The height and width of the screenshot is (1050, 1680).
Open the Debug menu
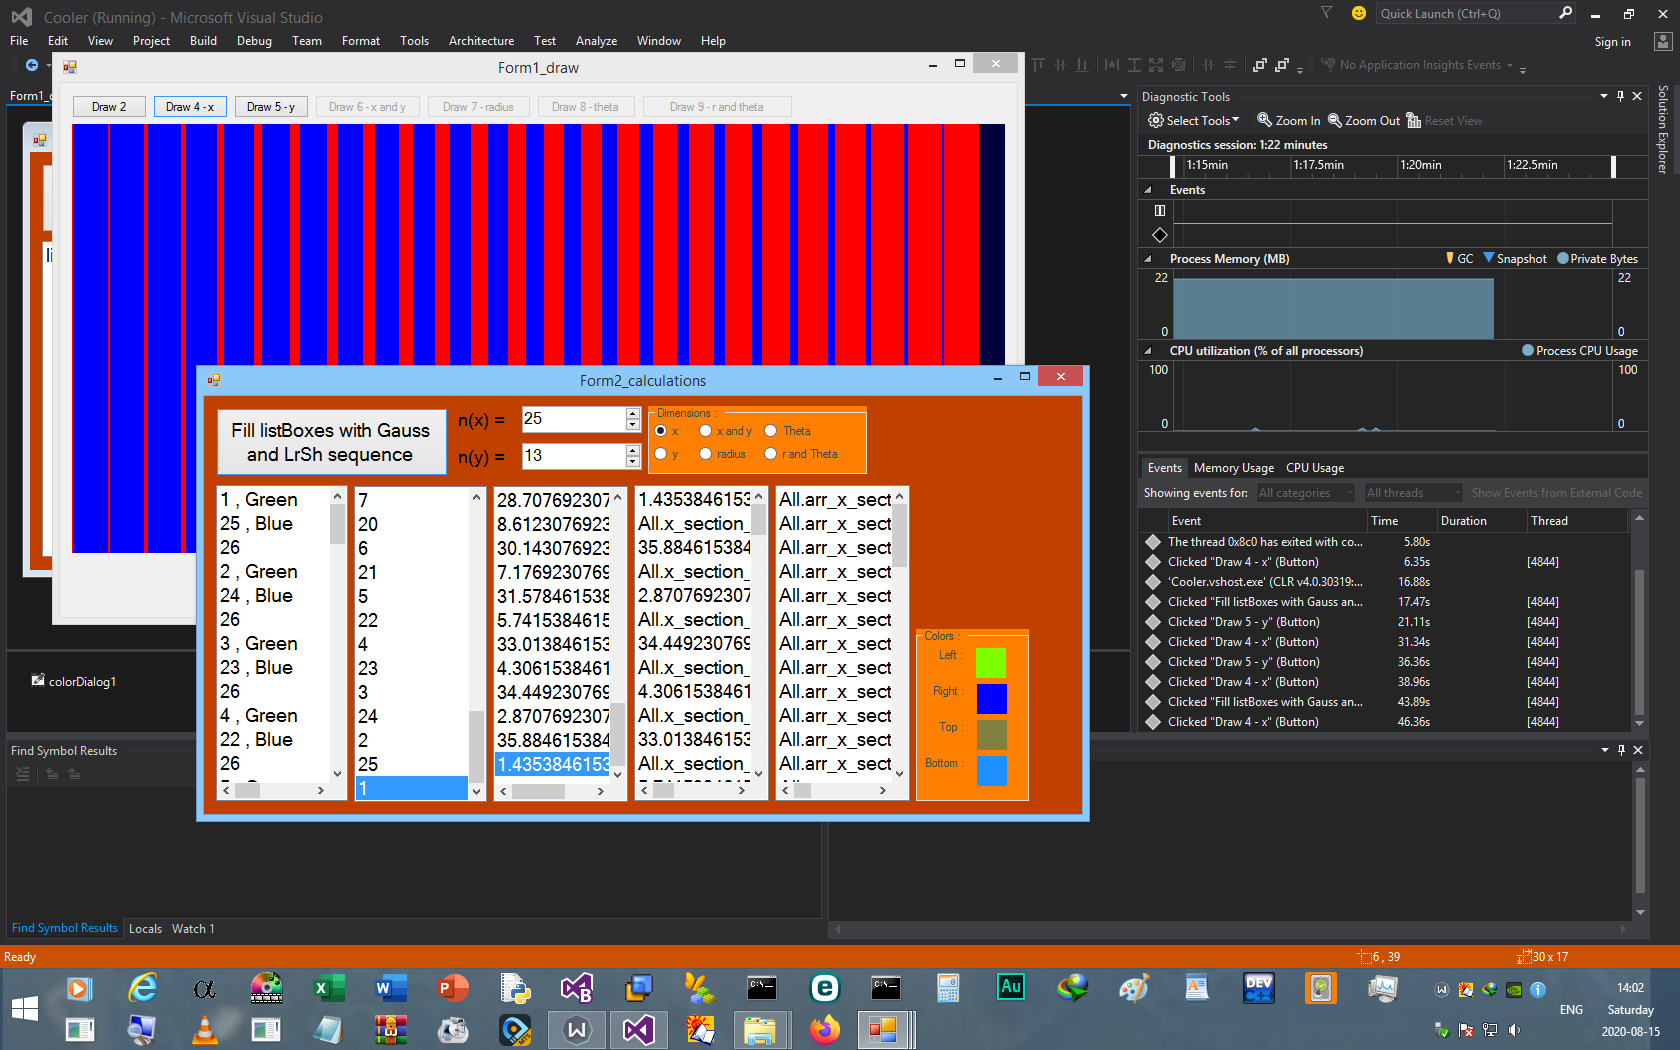(x=254, y=41)
